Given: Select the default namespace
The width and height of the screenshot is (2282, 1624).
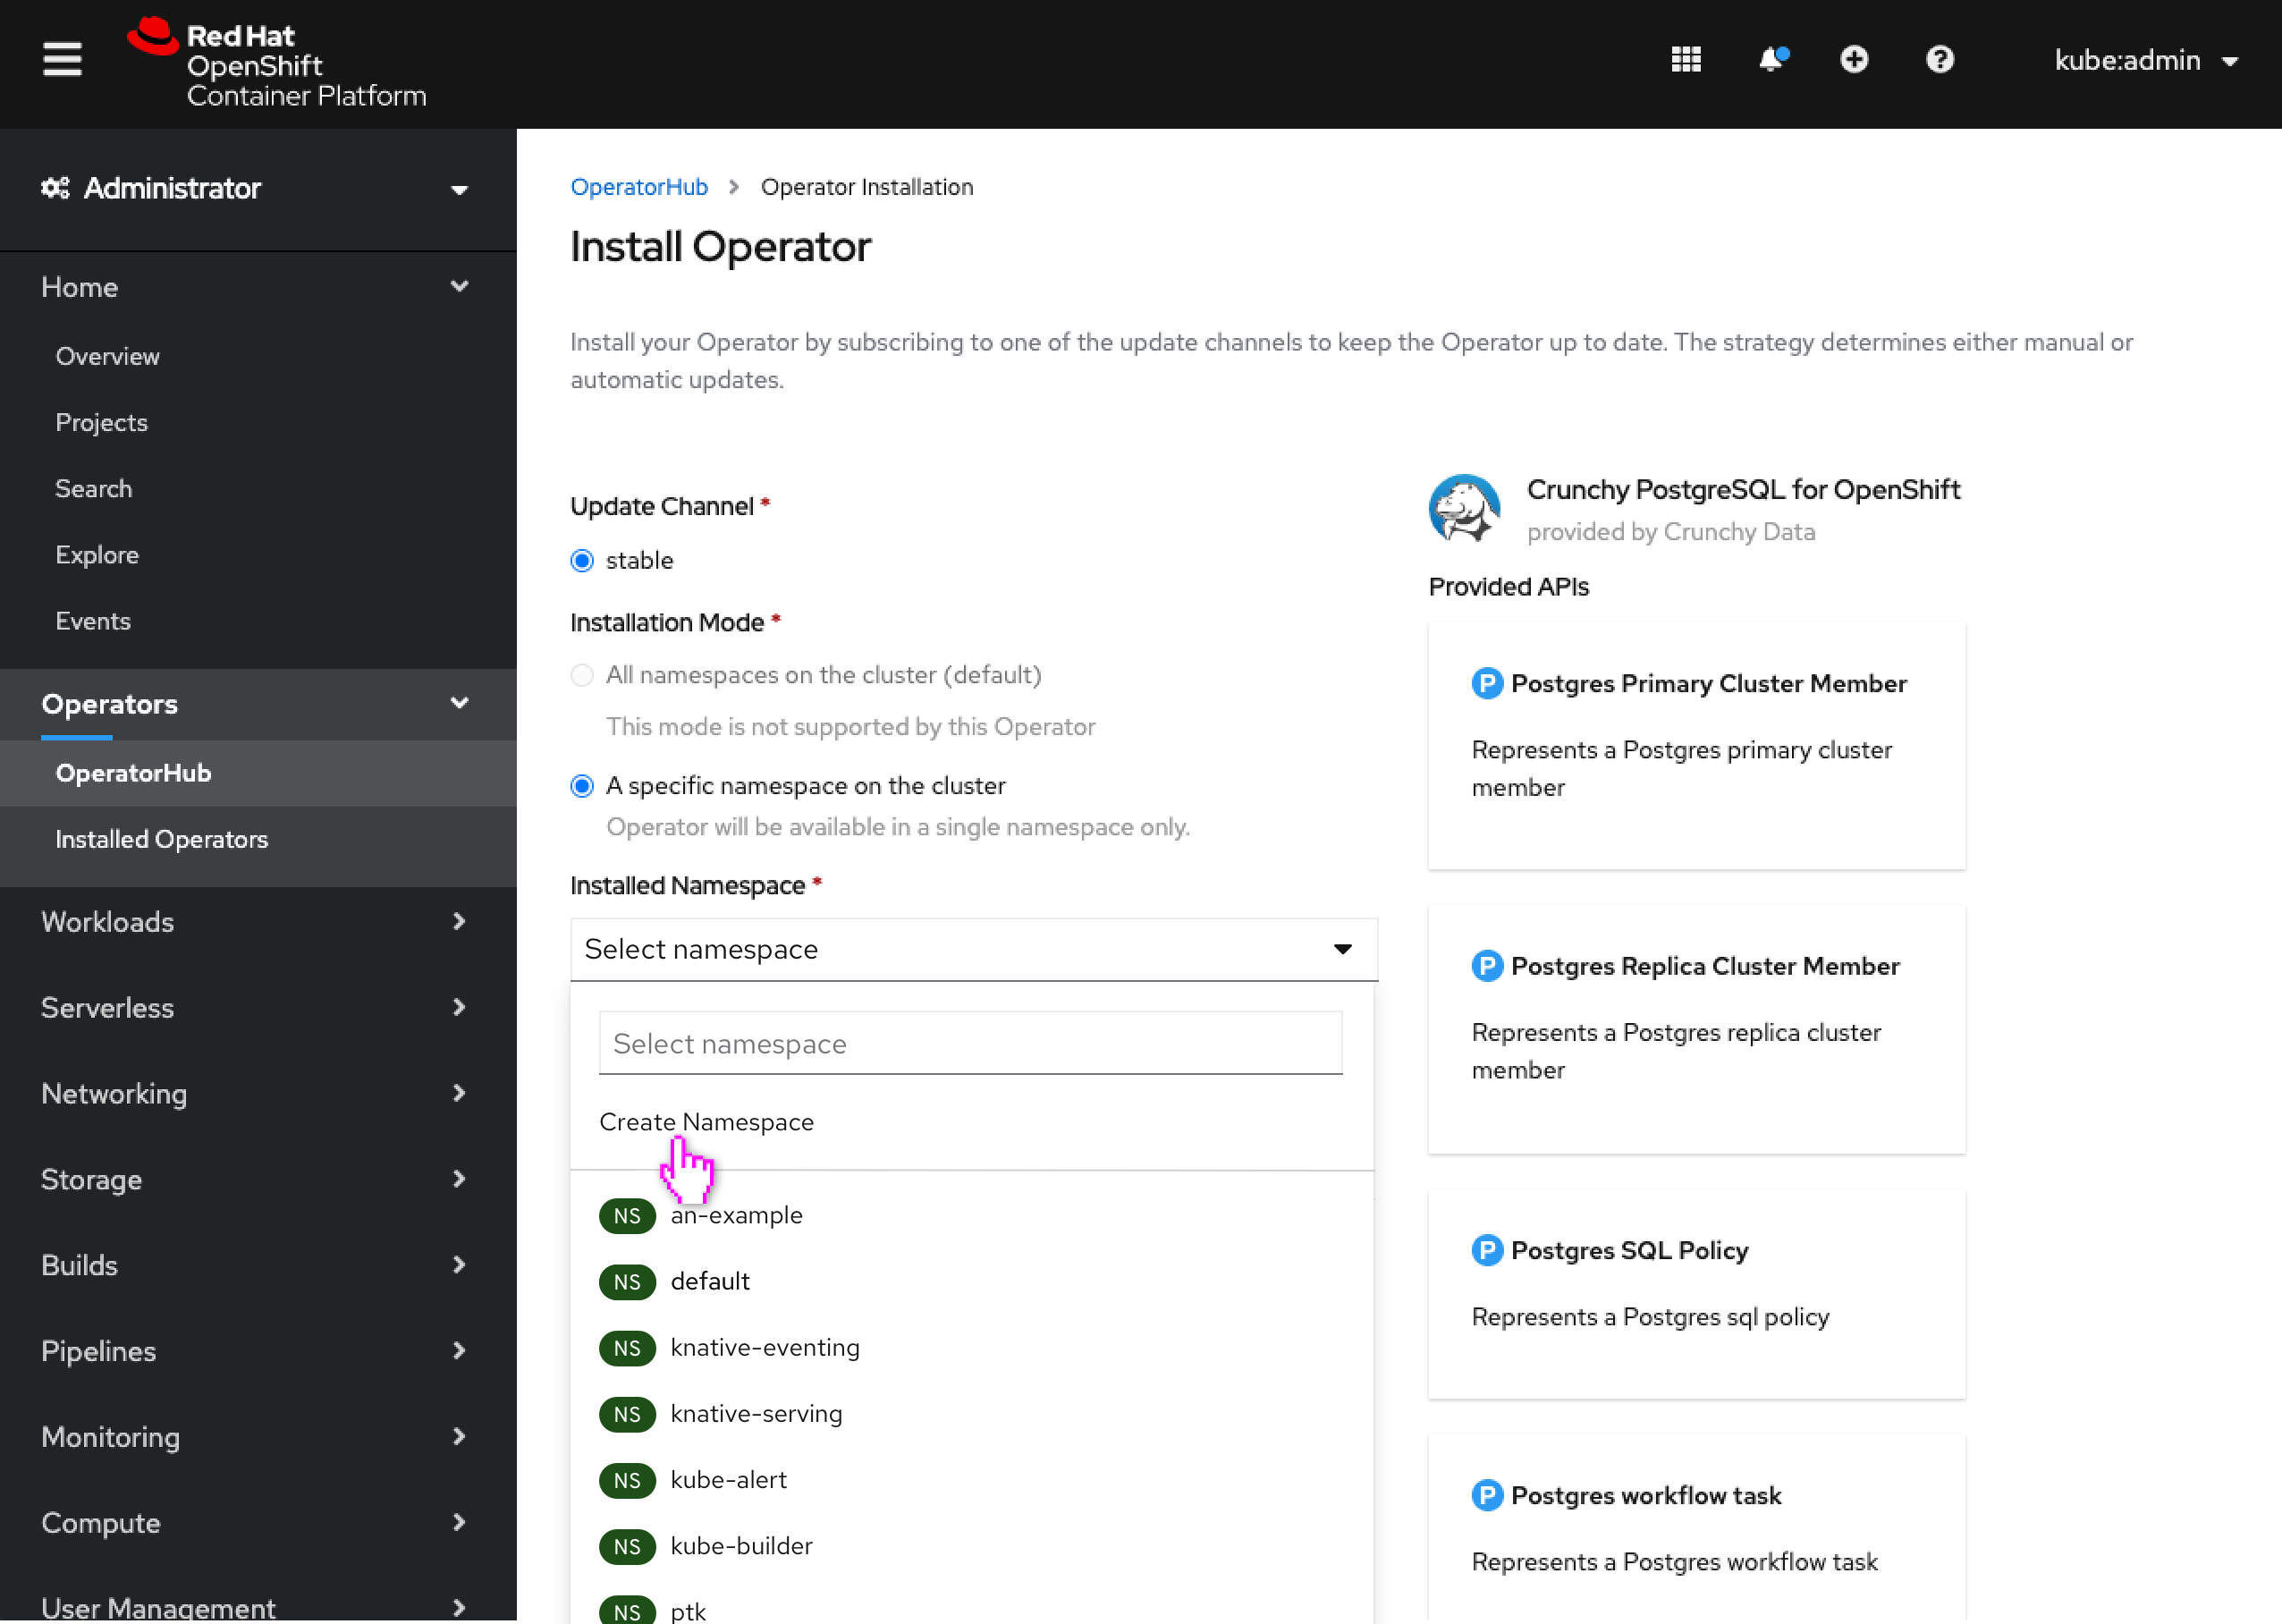Looking at the screenshot, I should click(708, 1280).
